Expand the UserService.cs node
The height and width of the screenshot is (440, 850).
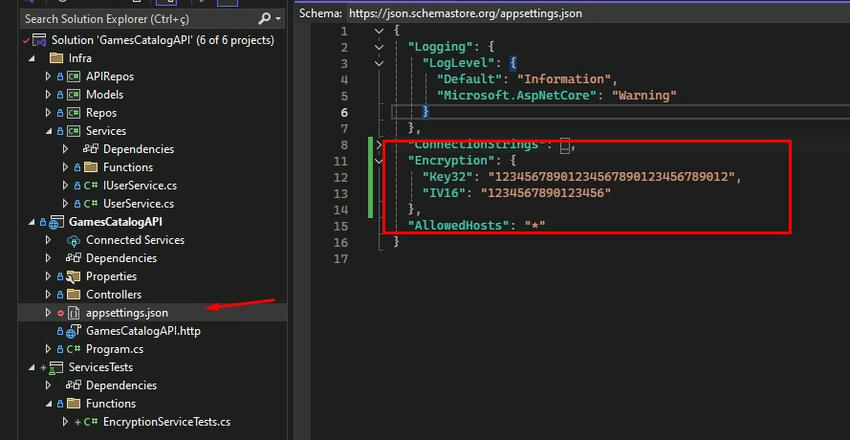tap(66, 204)
